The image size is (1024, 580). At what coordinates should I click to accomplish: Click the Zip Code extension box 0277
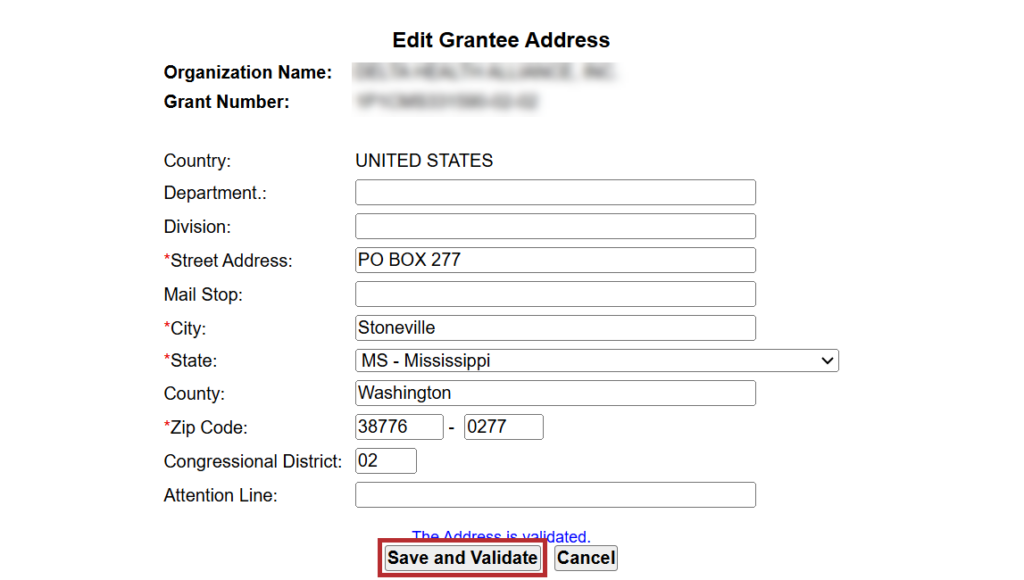pos(503,427)
